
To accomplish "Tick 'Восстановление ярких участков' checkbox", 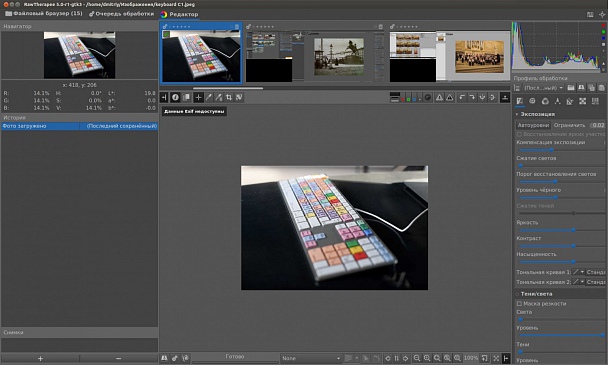I will click(x=519, y=134).
